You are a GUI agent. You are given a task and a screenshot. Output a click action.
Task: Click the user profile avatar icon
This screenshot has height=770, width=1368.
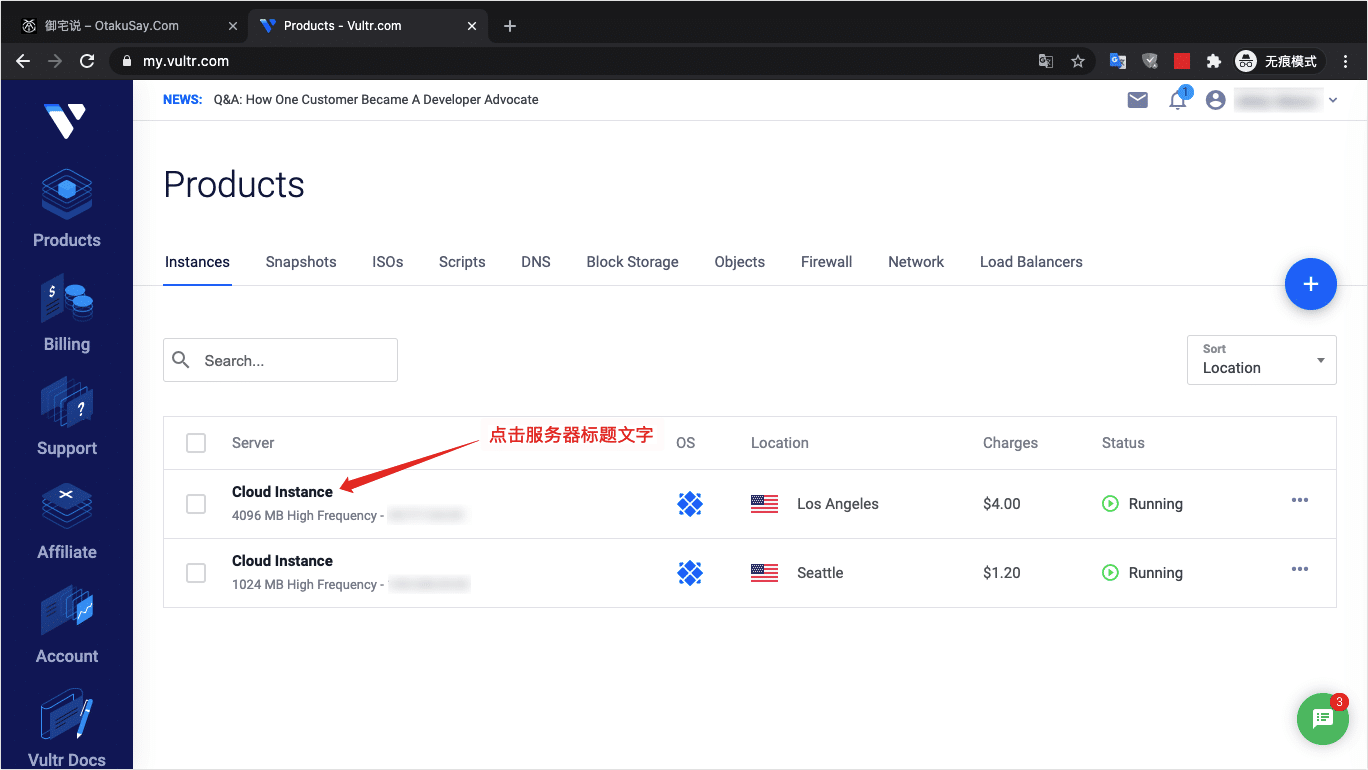tap(1216, 100)
